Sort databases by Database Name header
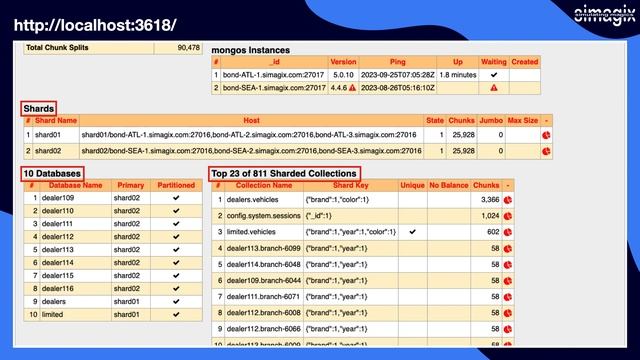Viewport: 640px width, 360px height. pos(76,185)
